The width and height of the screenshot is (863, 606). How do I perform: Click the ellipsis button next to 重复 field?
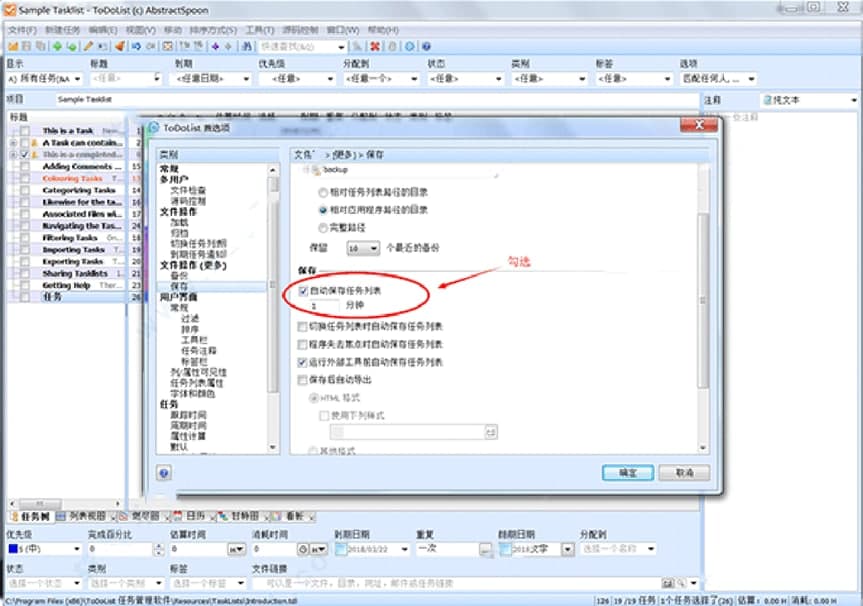pos(485,549)
